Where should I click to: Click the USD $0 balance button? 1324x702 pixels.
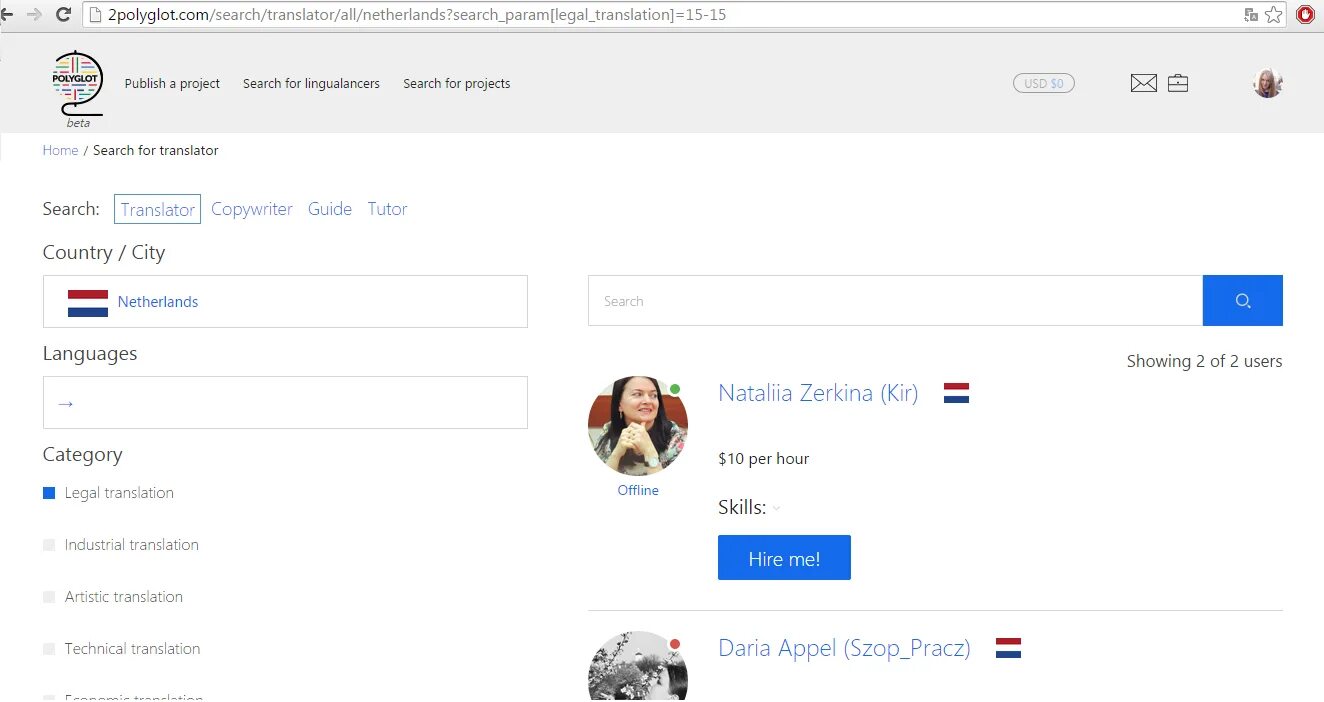(1044, 83)
